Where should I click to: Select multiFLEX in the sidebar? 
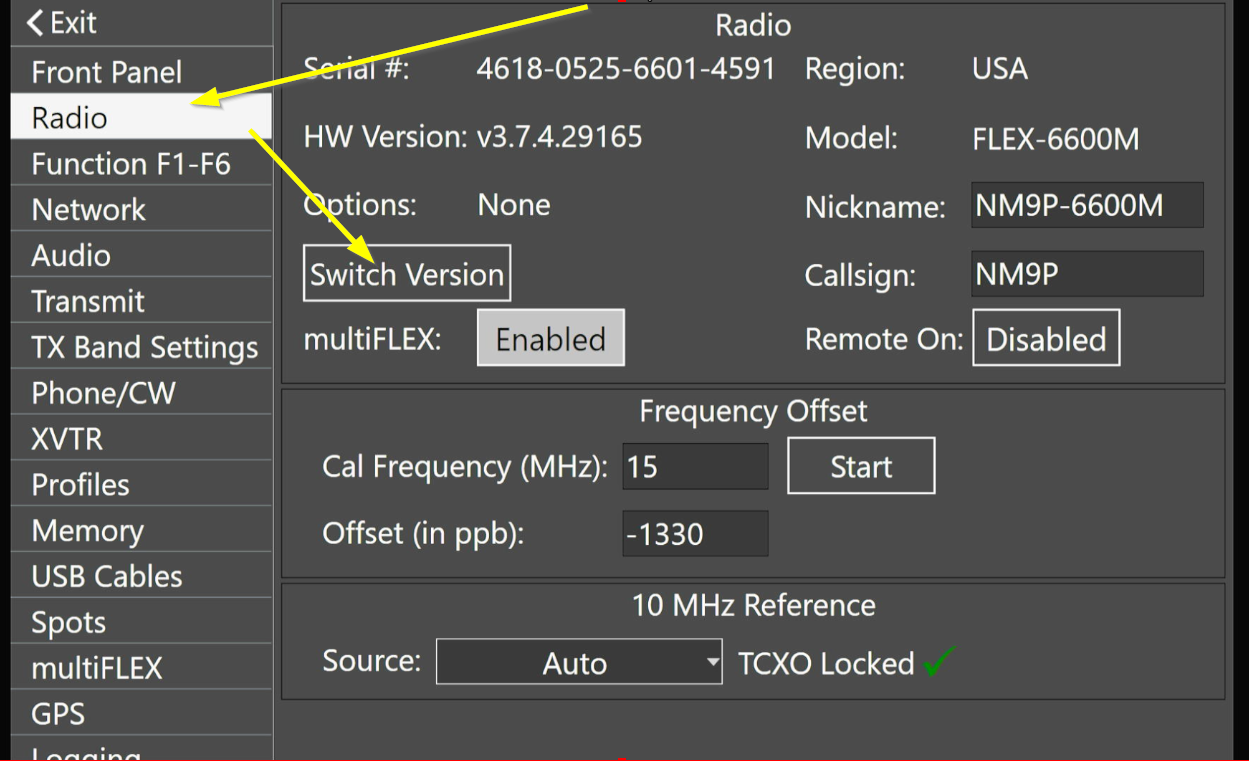(x=141, y=668)
